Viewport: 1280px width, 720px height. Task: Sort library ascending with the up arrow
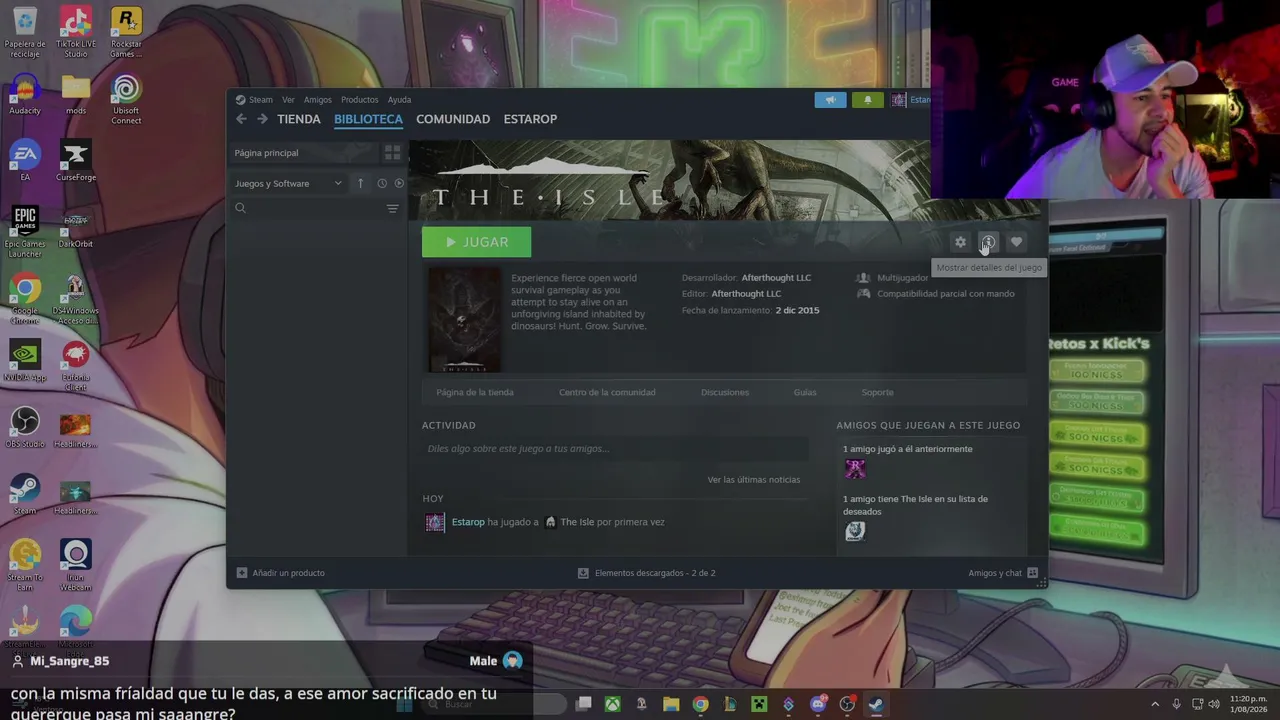tap(360, 183)
